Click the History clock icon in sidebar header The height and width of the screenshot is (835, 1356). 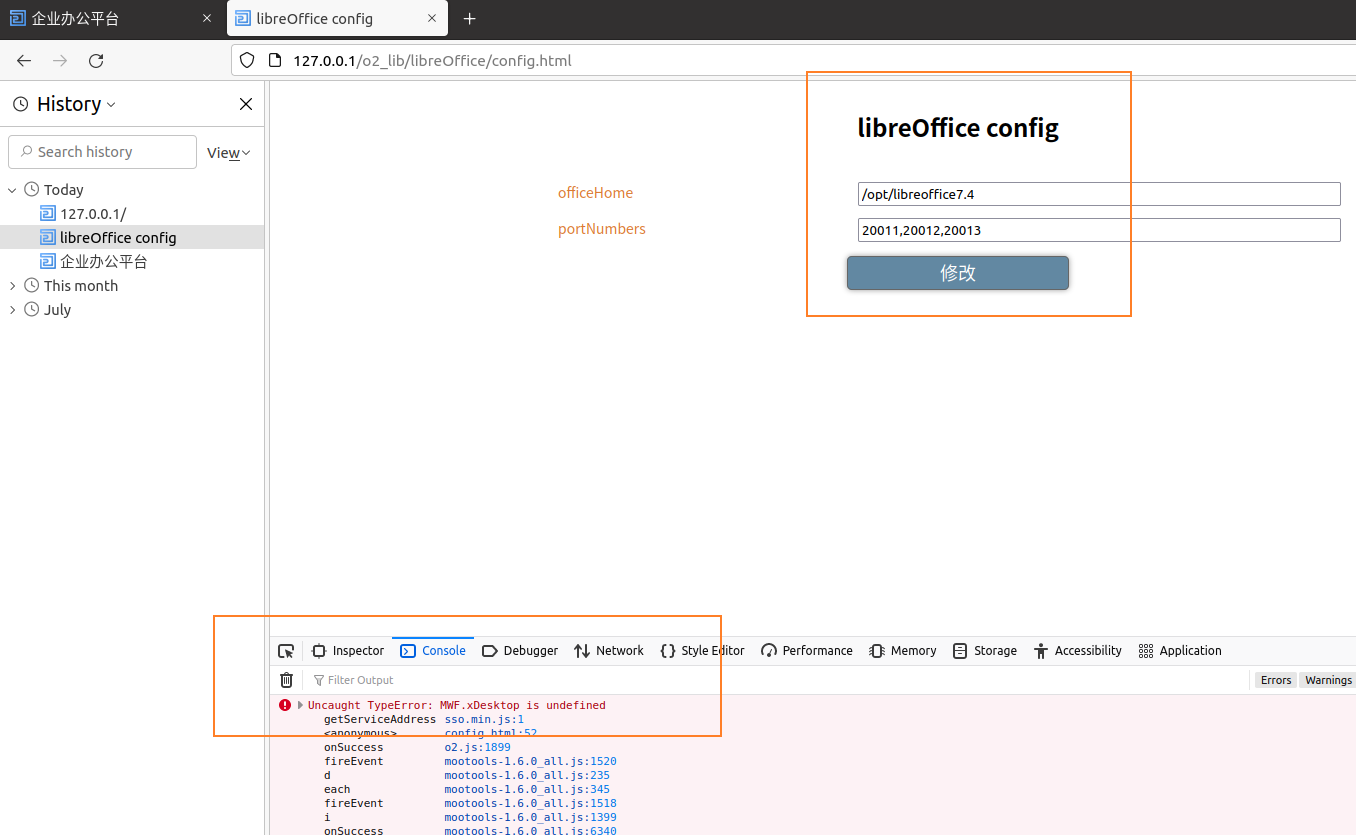click(20, 104)
